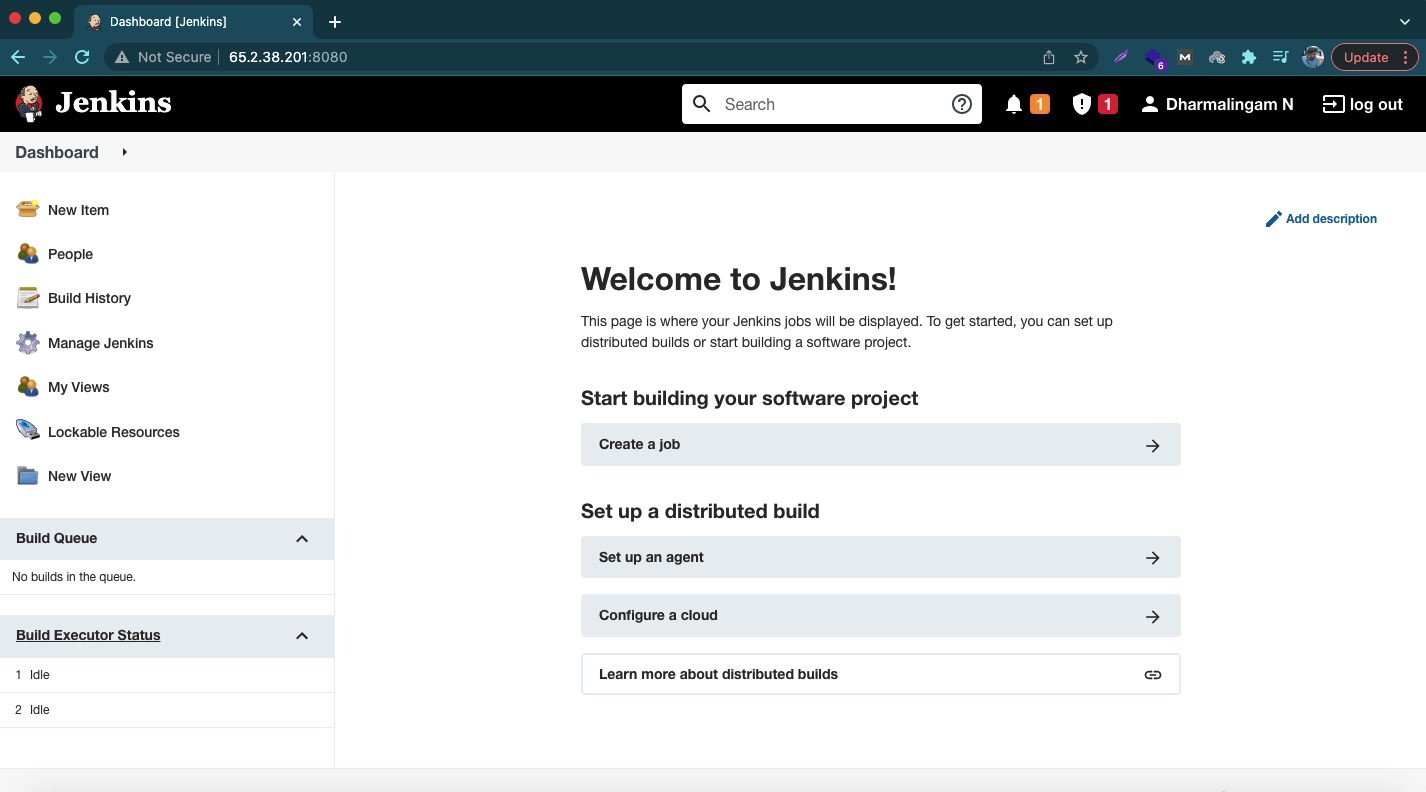
Task: Click the 'No builds in the queue.' text
Action: pos(74,577)
